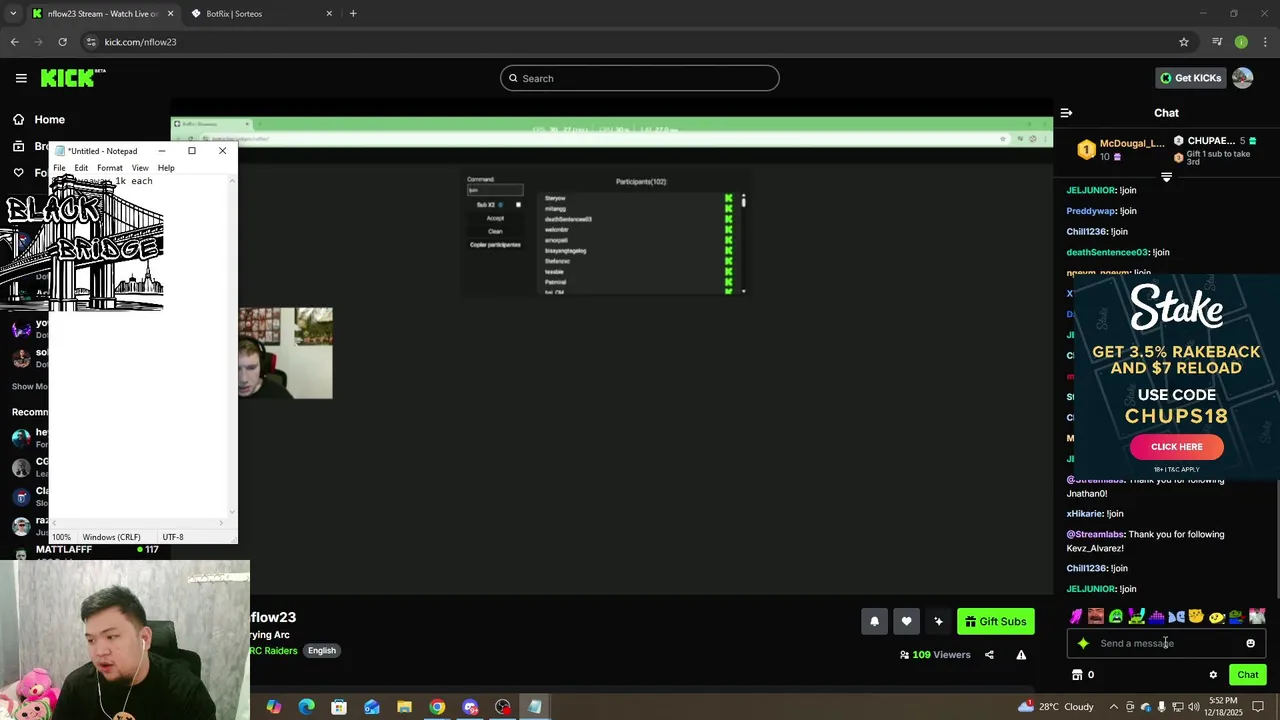
Task: Click the English language tag
Action: [322, 650]
